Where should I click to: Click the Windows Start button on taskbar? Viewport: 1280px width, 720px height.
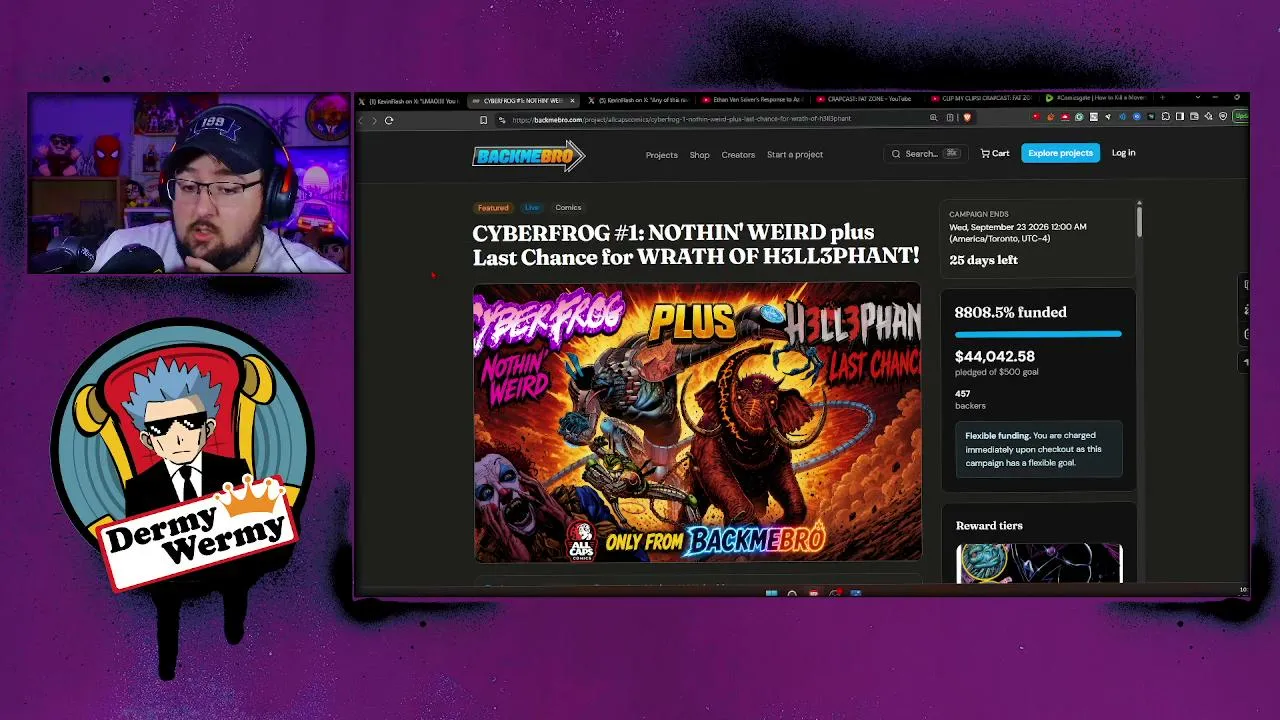point(771,594)
